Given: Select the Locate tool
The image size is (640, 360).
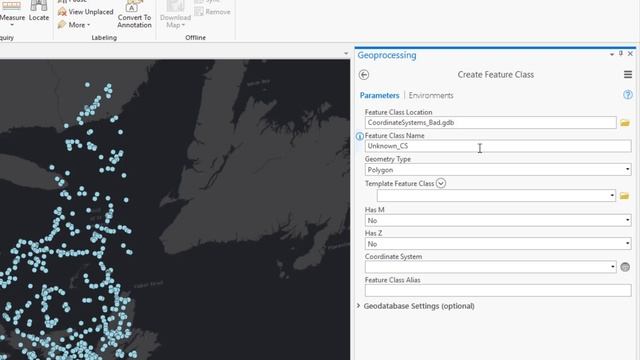Looking at the screenshot, I should point(39,11).
